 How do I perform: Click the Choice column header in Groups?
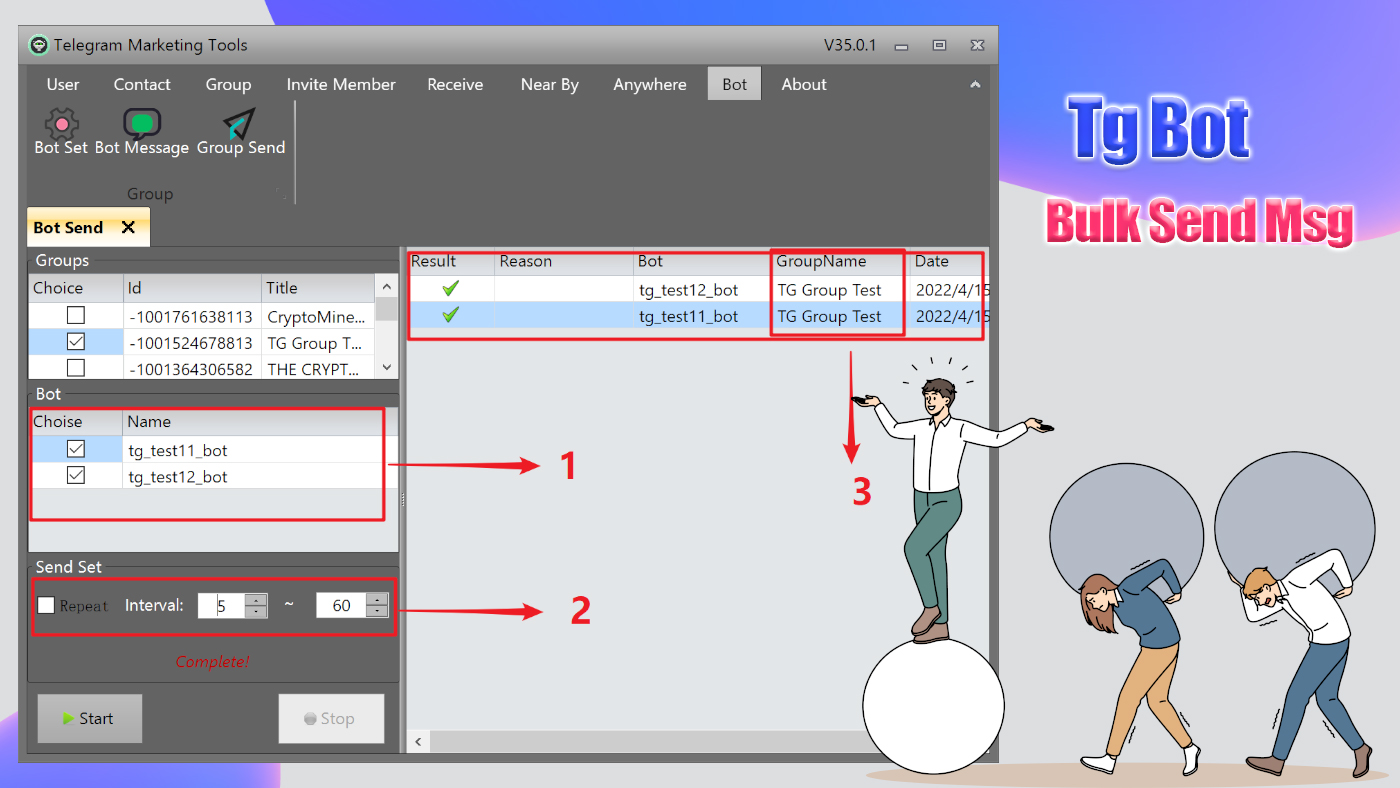76,288
